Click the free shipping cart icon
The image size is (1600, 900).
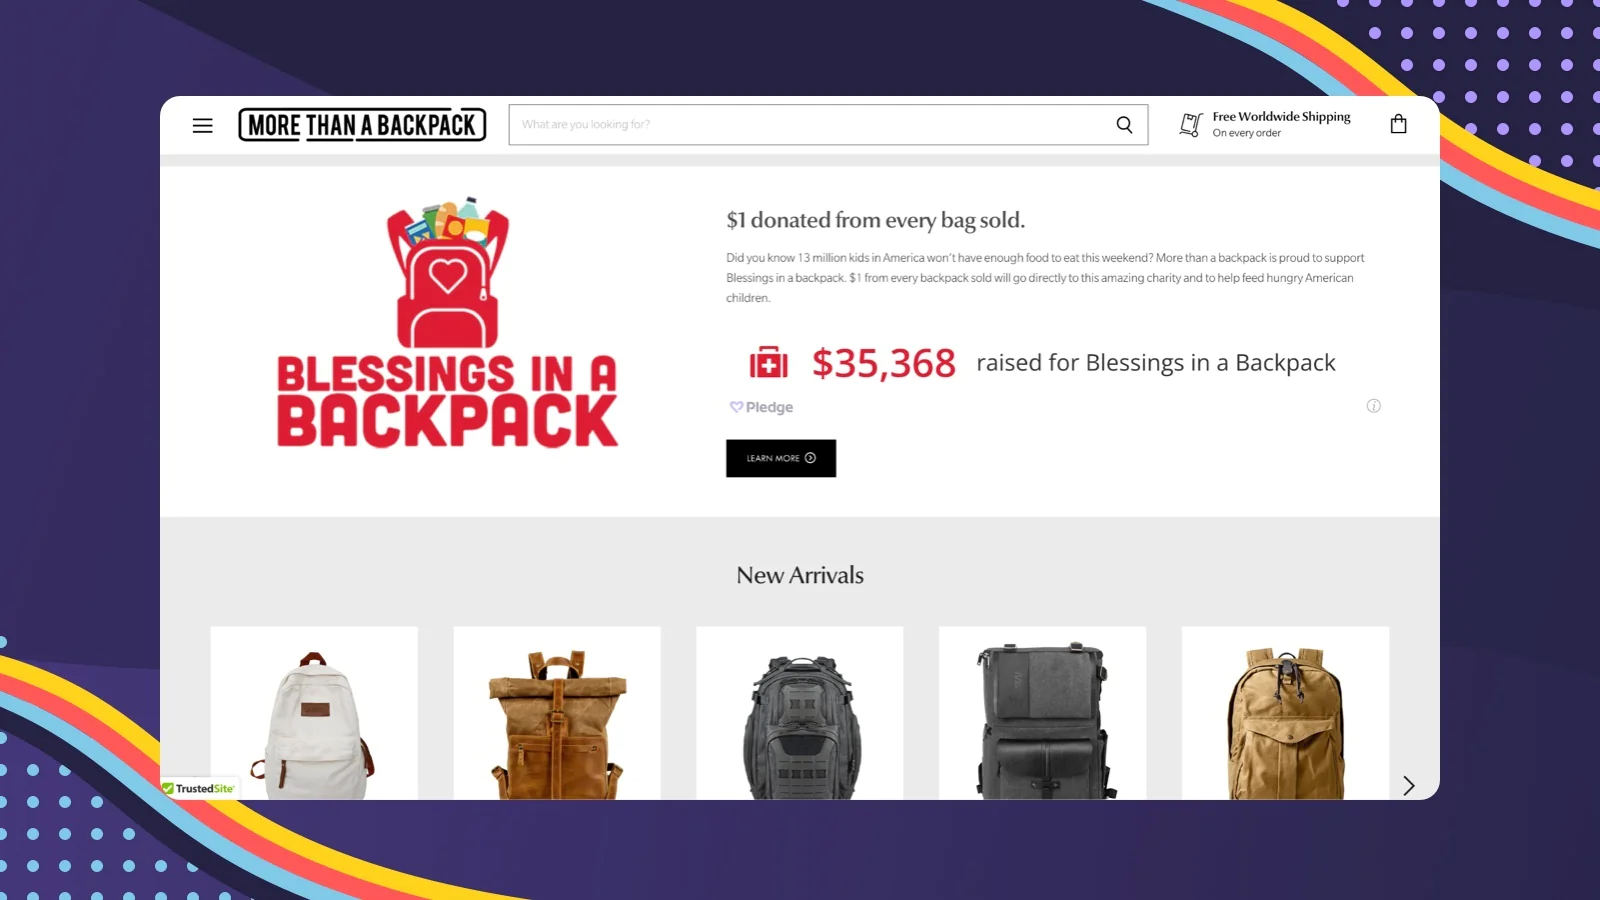click(x=1190, y=124)
